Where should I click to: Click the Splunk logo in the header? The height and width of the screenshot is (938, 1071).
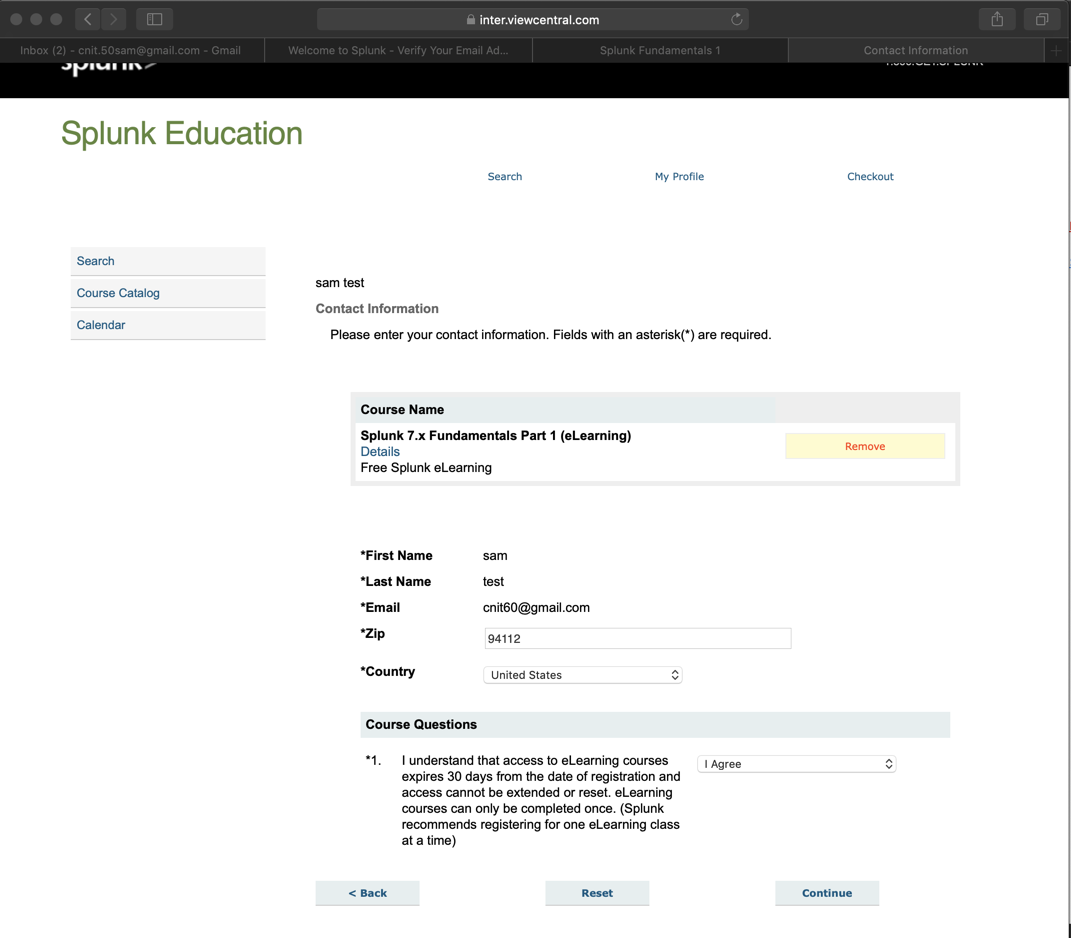(109, 67)
